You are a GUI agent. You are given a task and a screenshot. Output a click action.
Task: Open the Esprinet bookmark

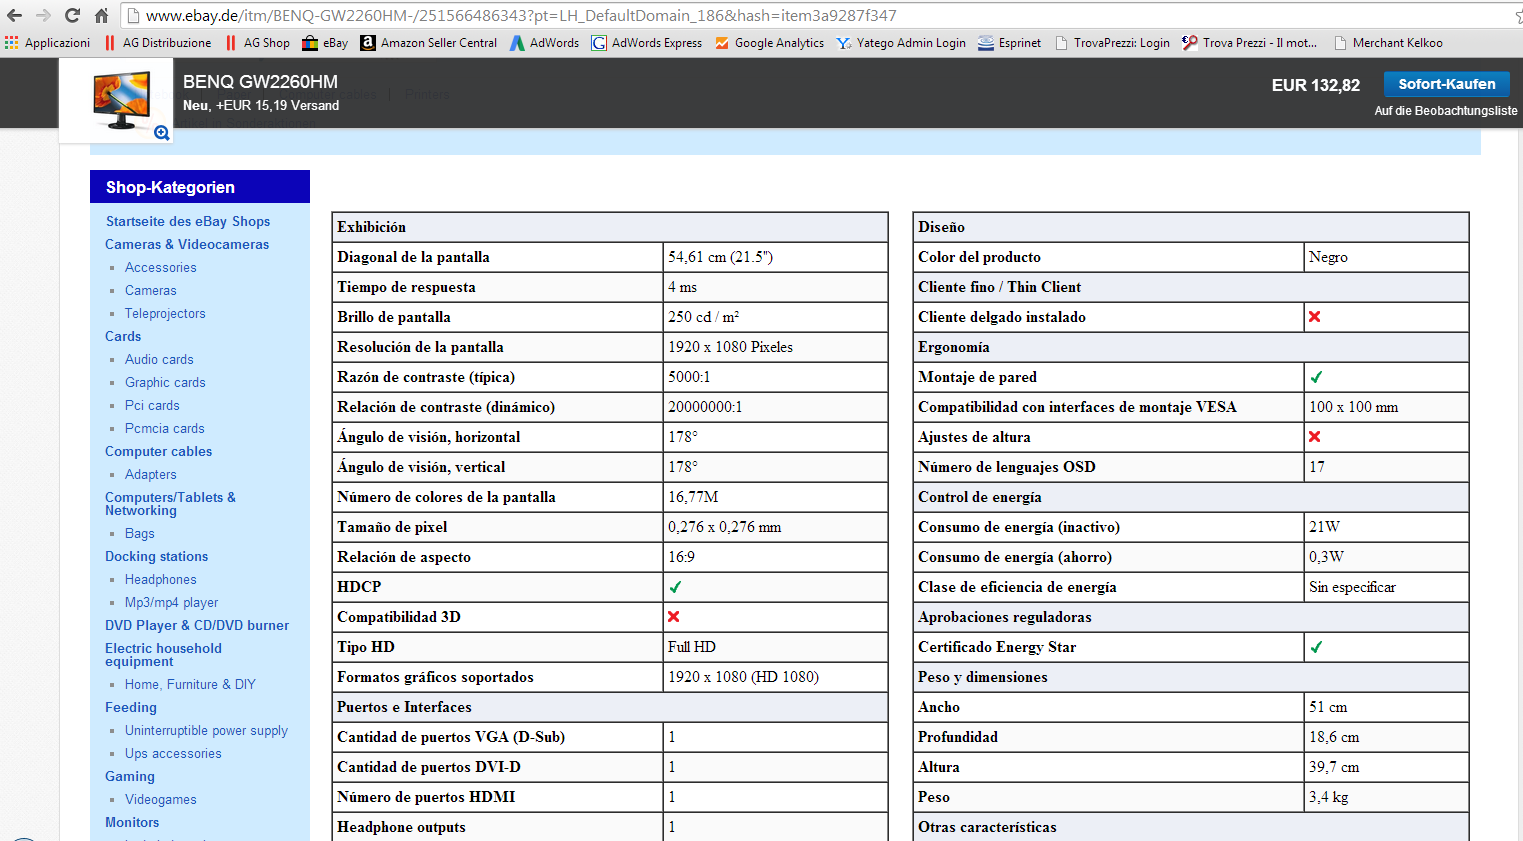pos(1009,43)
